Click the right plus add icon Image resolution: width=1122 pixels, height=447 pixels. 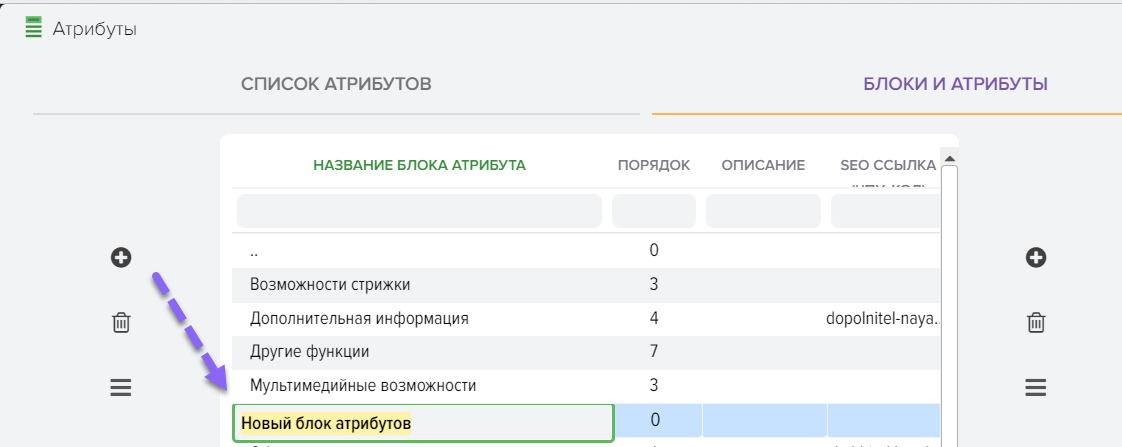pyautogui.click(x=1036, y=258)
